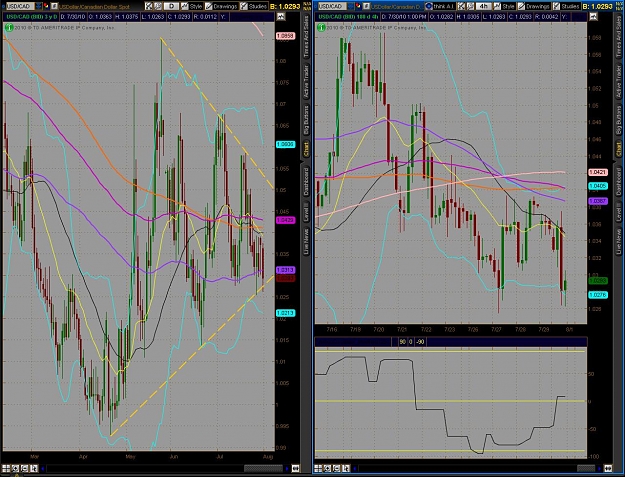Open the Studies menu on the right chart

point(566,6)
